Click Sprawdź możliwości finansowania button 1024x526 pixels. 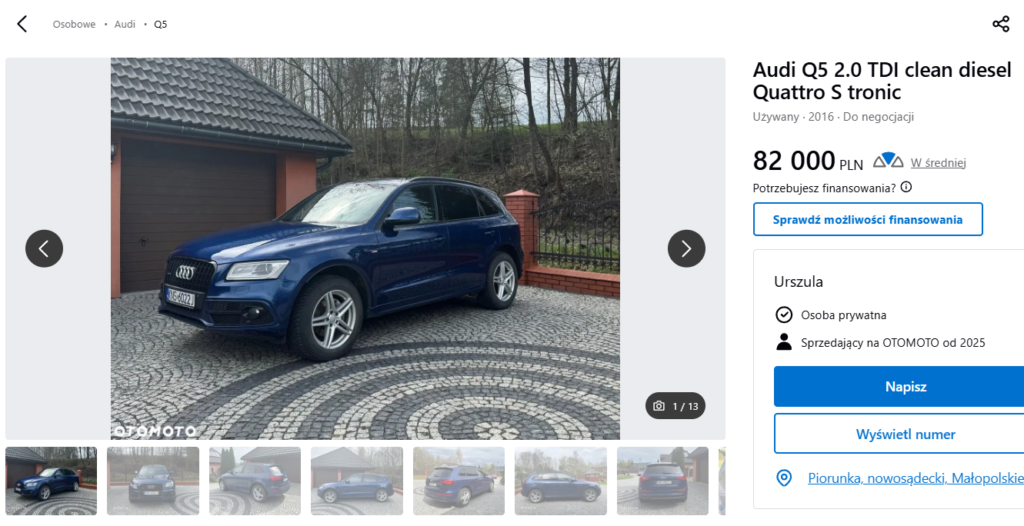(868, 220)
